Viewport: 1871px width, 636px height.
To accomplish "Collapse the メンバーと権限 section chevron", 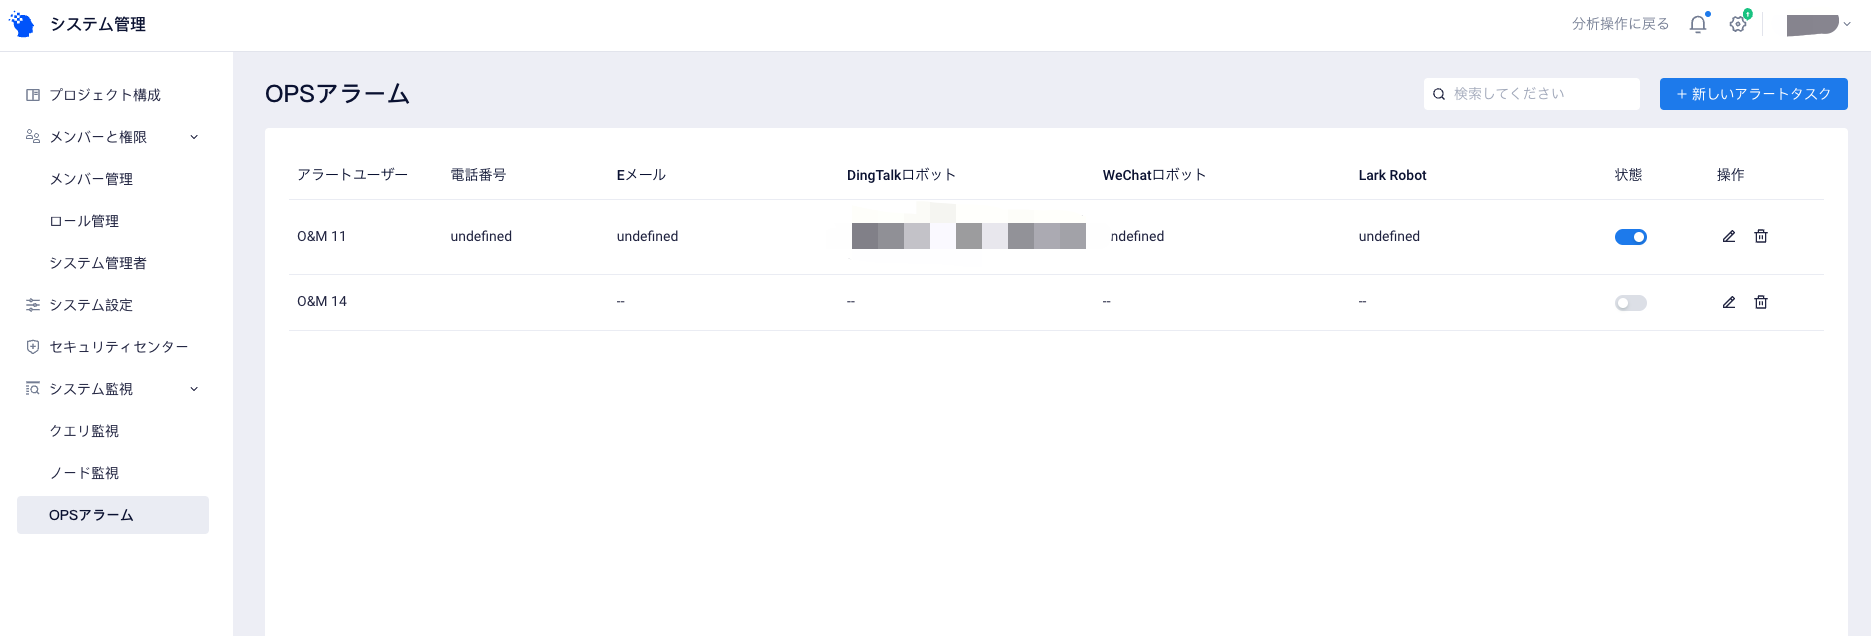I will (x=194, y=137).
